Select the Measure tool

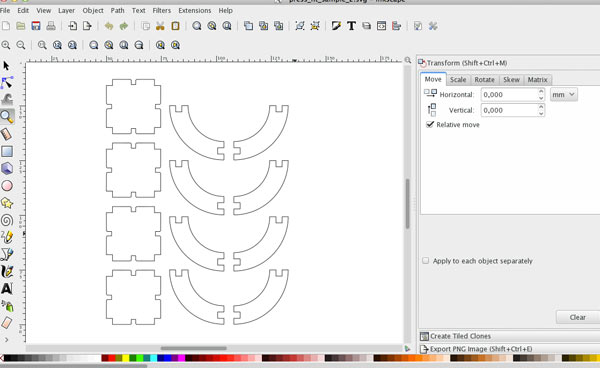pos(7,134)
